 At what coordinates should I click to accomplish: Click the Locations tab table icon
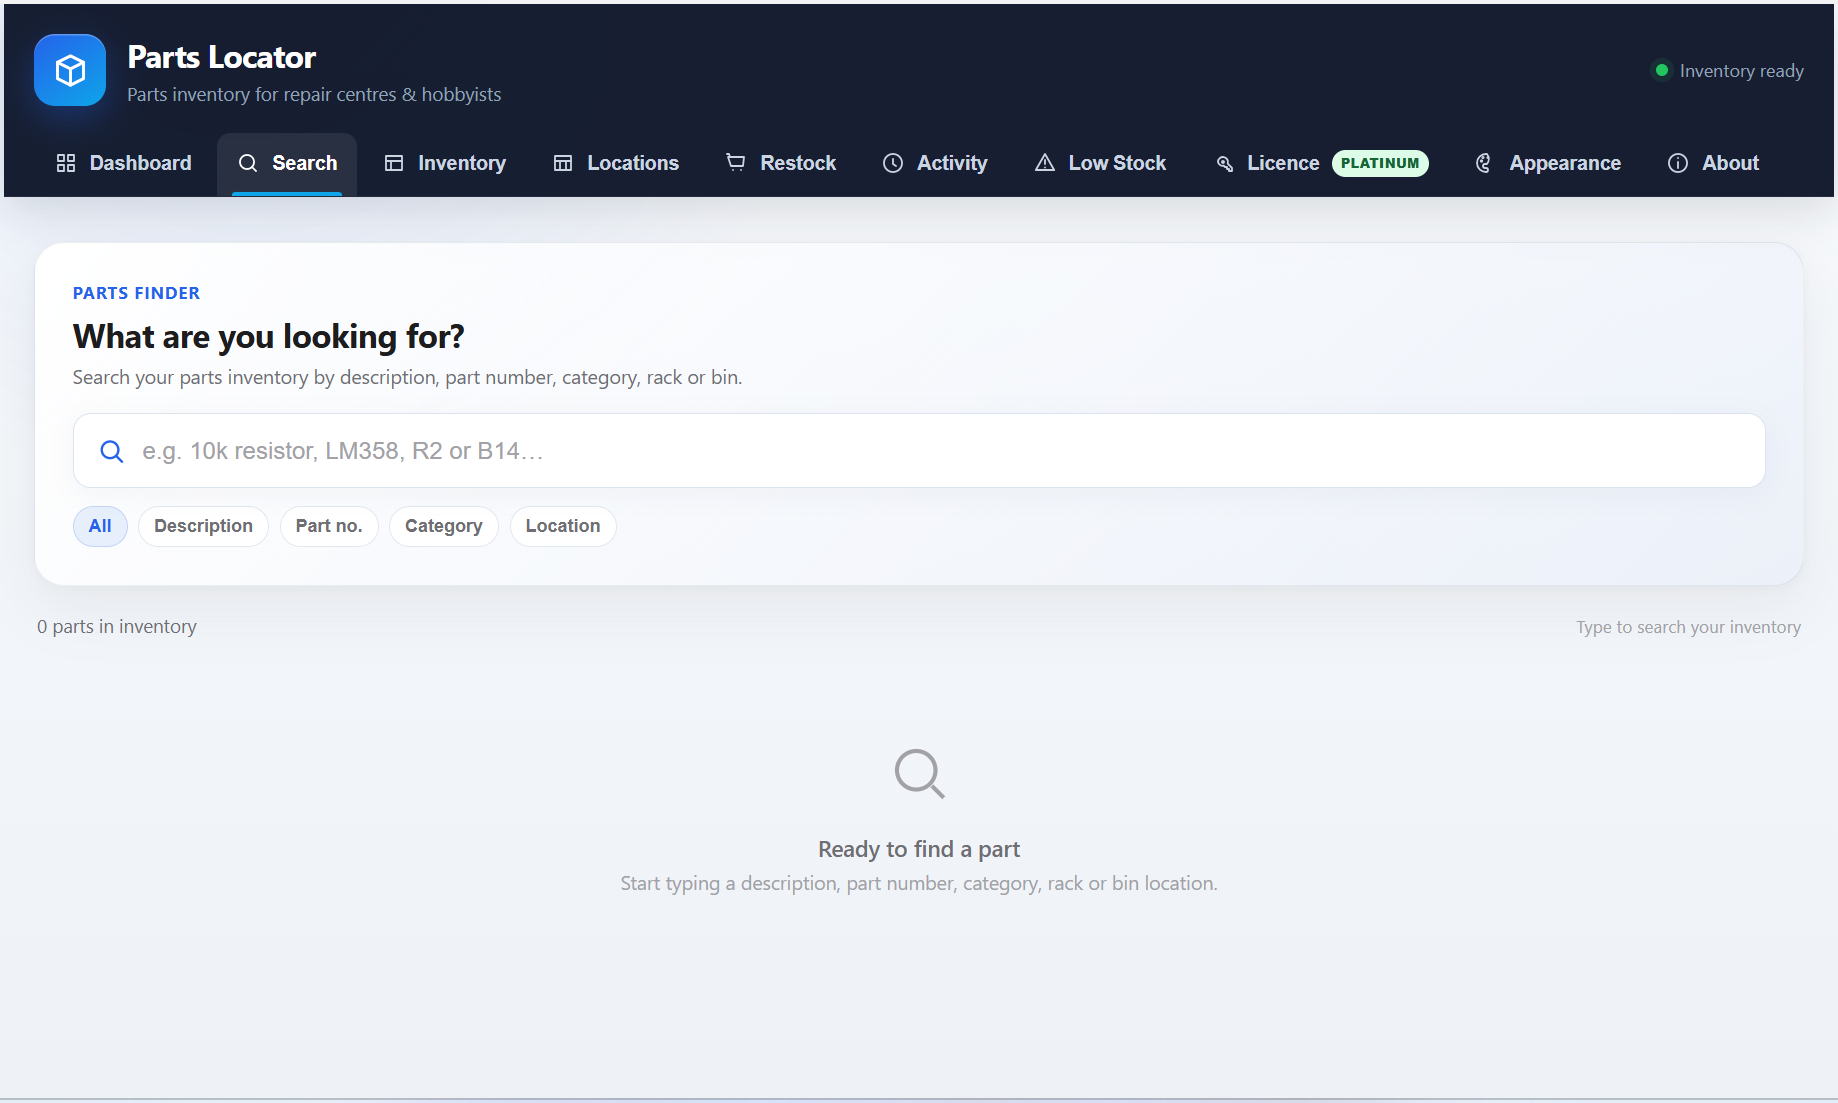coord(563,163)
